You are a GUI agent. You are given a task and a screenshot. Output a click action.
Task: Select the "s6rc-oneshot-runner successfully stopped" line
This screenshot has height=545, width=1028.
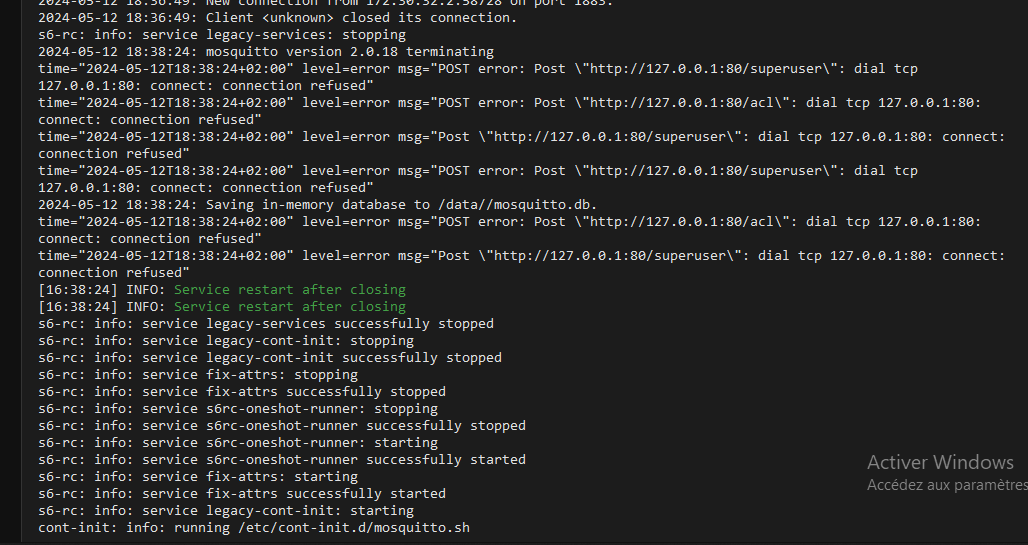282,426
